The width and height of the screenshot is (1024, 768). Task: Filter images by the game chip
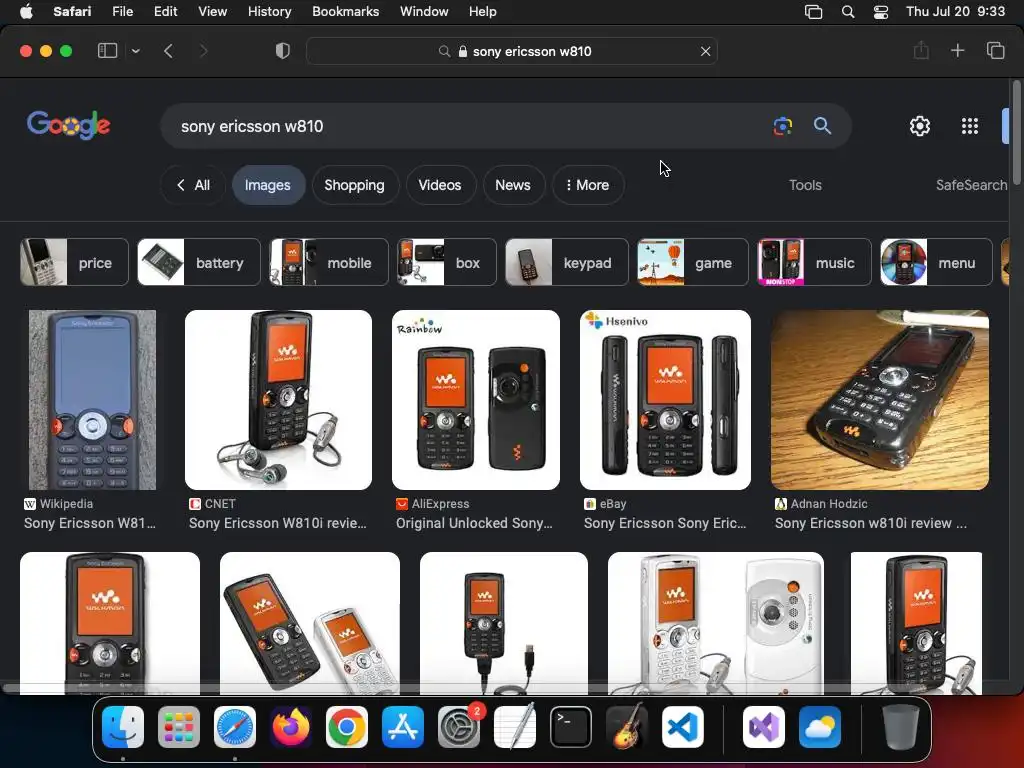coord(693,263)
